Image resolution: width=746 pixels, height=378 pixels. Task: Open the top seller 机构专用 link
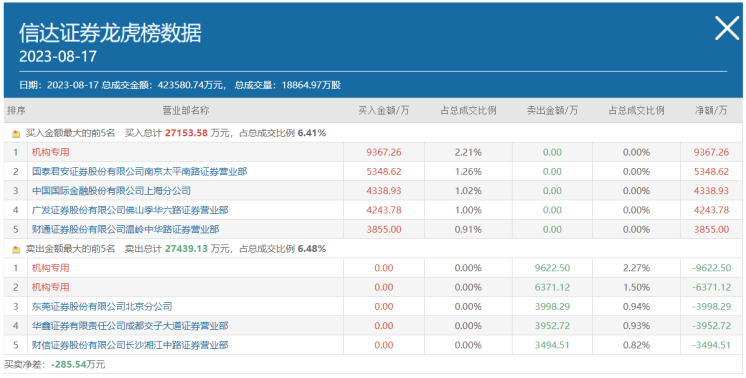50,268
